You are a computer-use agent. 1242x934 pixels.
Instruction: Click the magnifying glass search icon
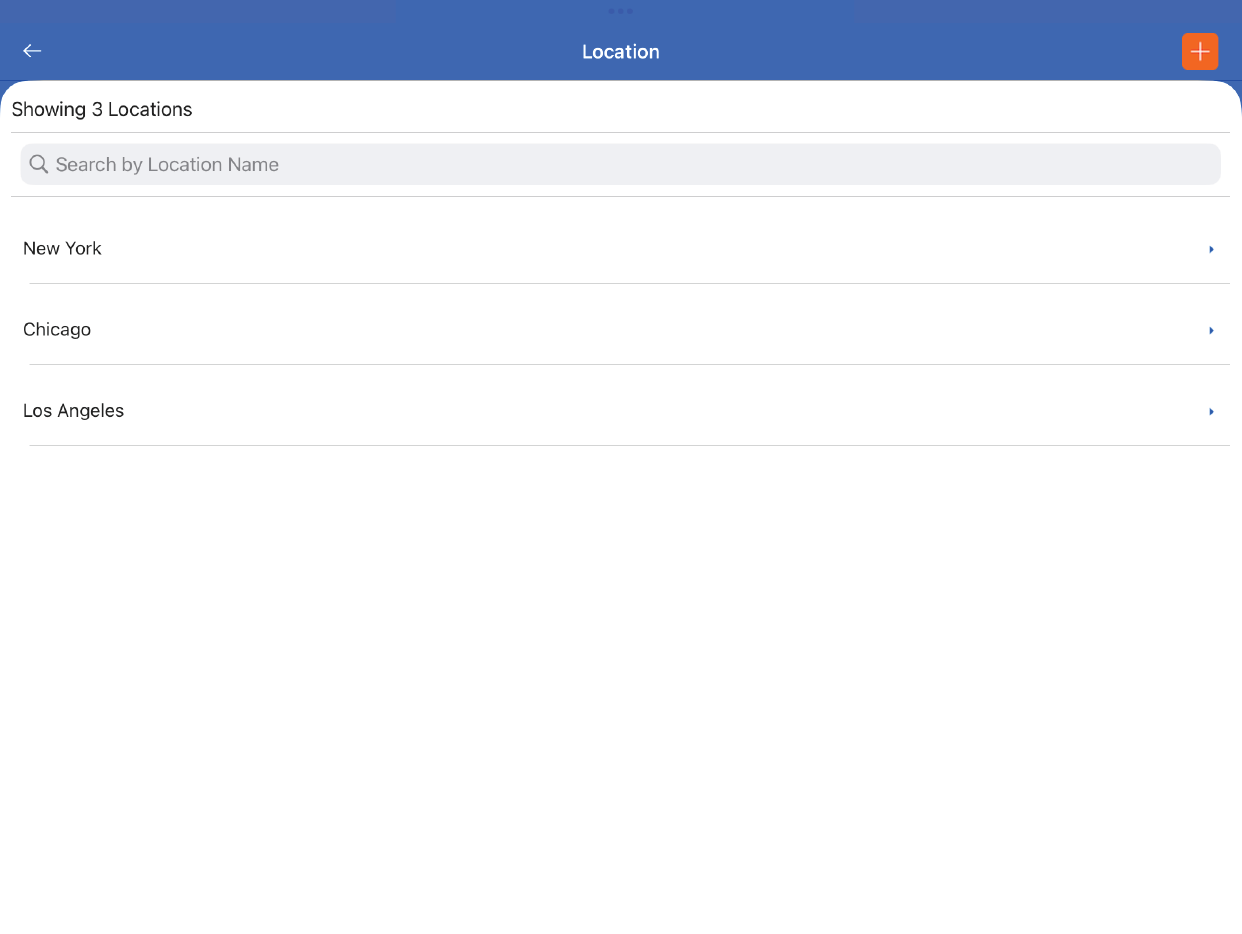coord(39,164)
